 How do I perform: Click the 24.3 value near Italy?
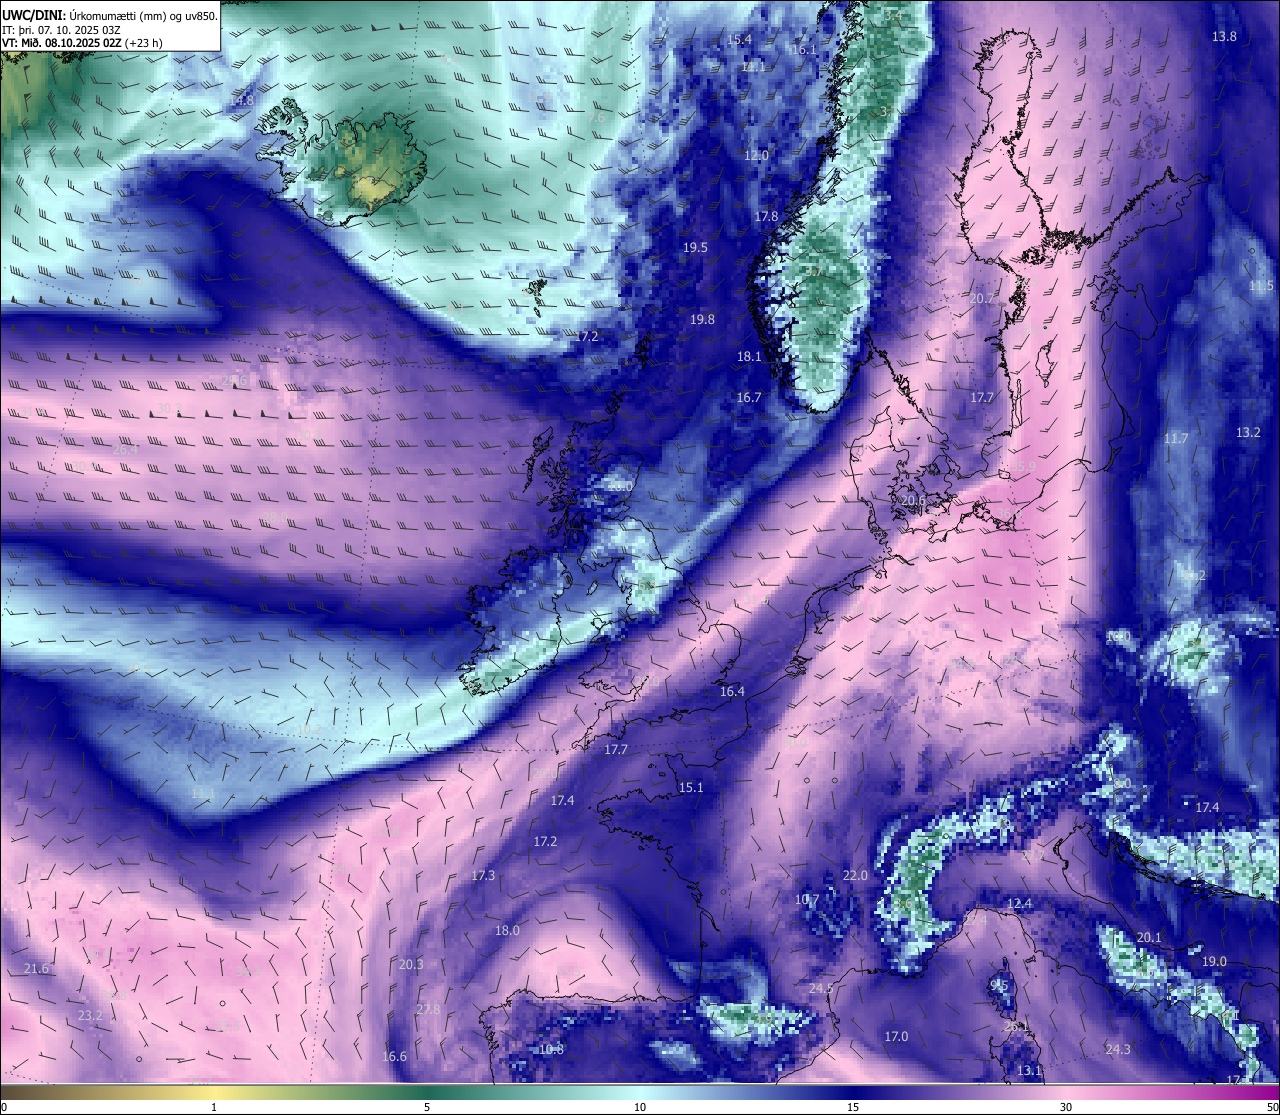(1118, 1049)
